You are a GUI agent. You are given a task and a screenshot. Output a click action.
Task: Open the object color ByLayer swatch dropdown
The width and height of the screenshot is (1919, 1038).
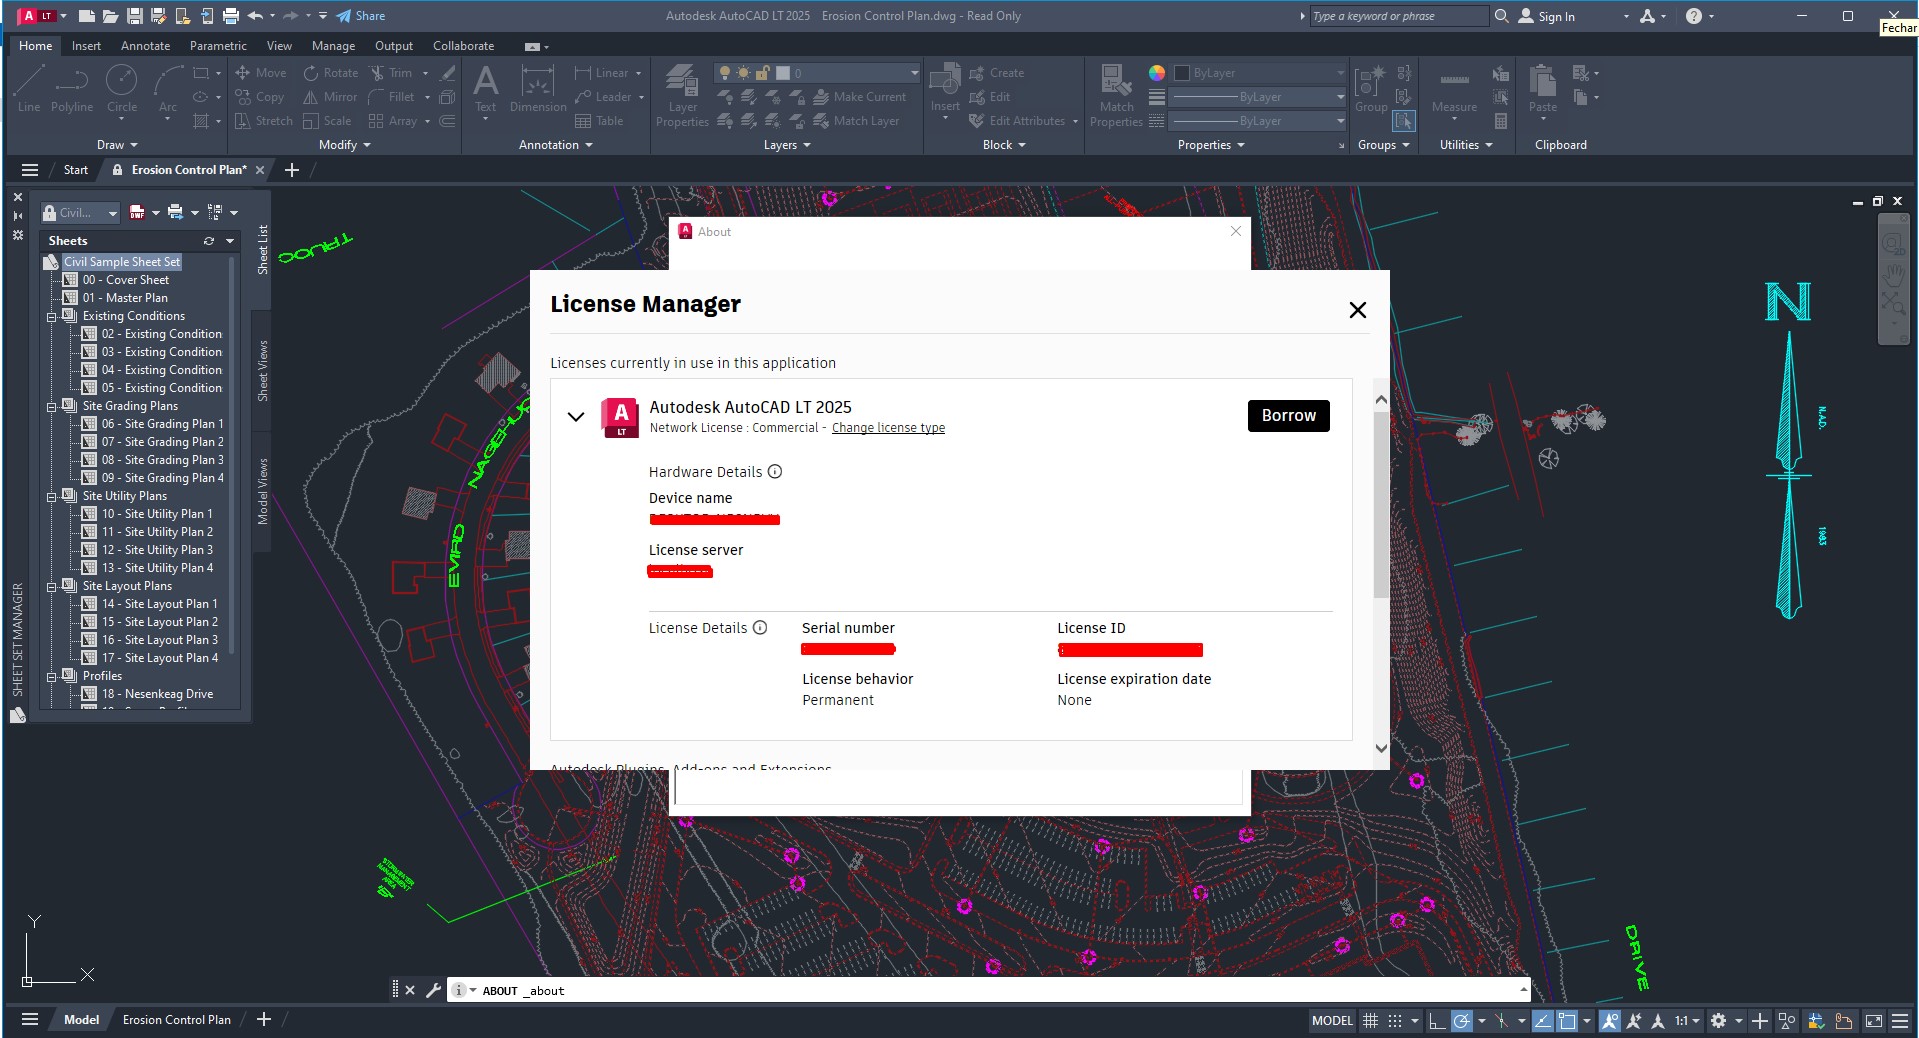1259,73
